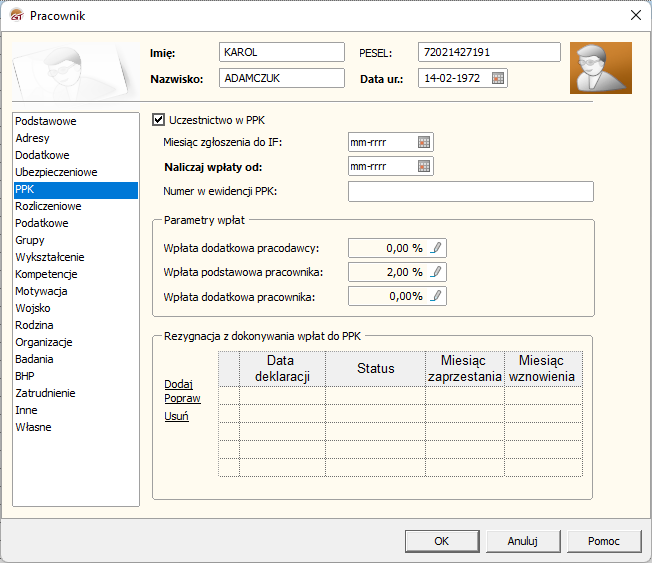Open calendar for Miesiąc zgłoszenia do IF
652x563 pixels.
(424, 142)
